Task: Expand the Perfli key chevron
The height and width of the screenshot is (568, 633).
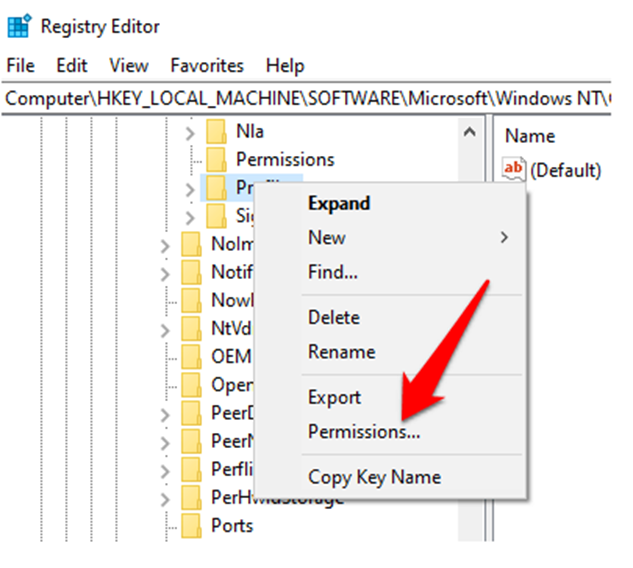Action: pos(165,471)
